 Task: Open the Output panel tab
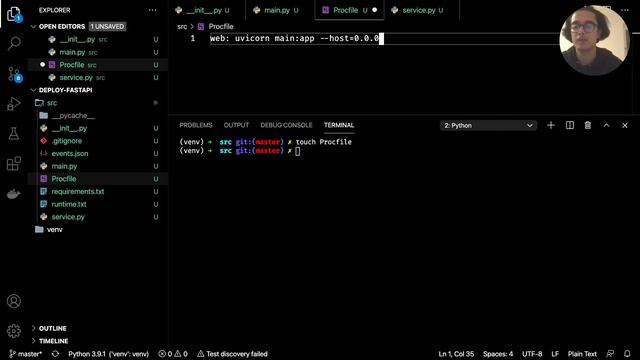(x=236, y=125)
